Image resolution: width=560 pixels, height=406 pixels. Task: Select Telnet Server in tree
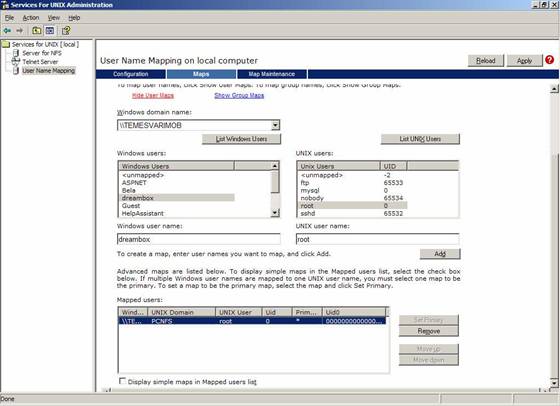click(40, 62)
